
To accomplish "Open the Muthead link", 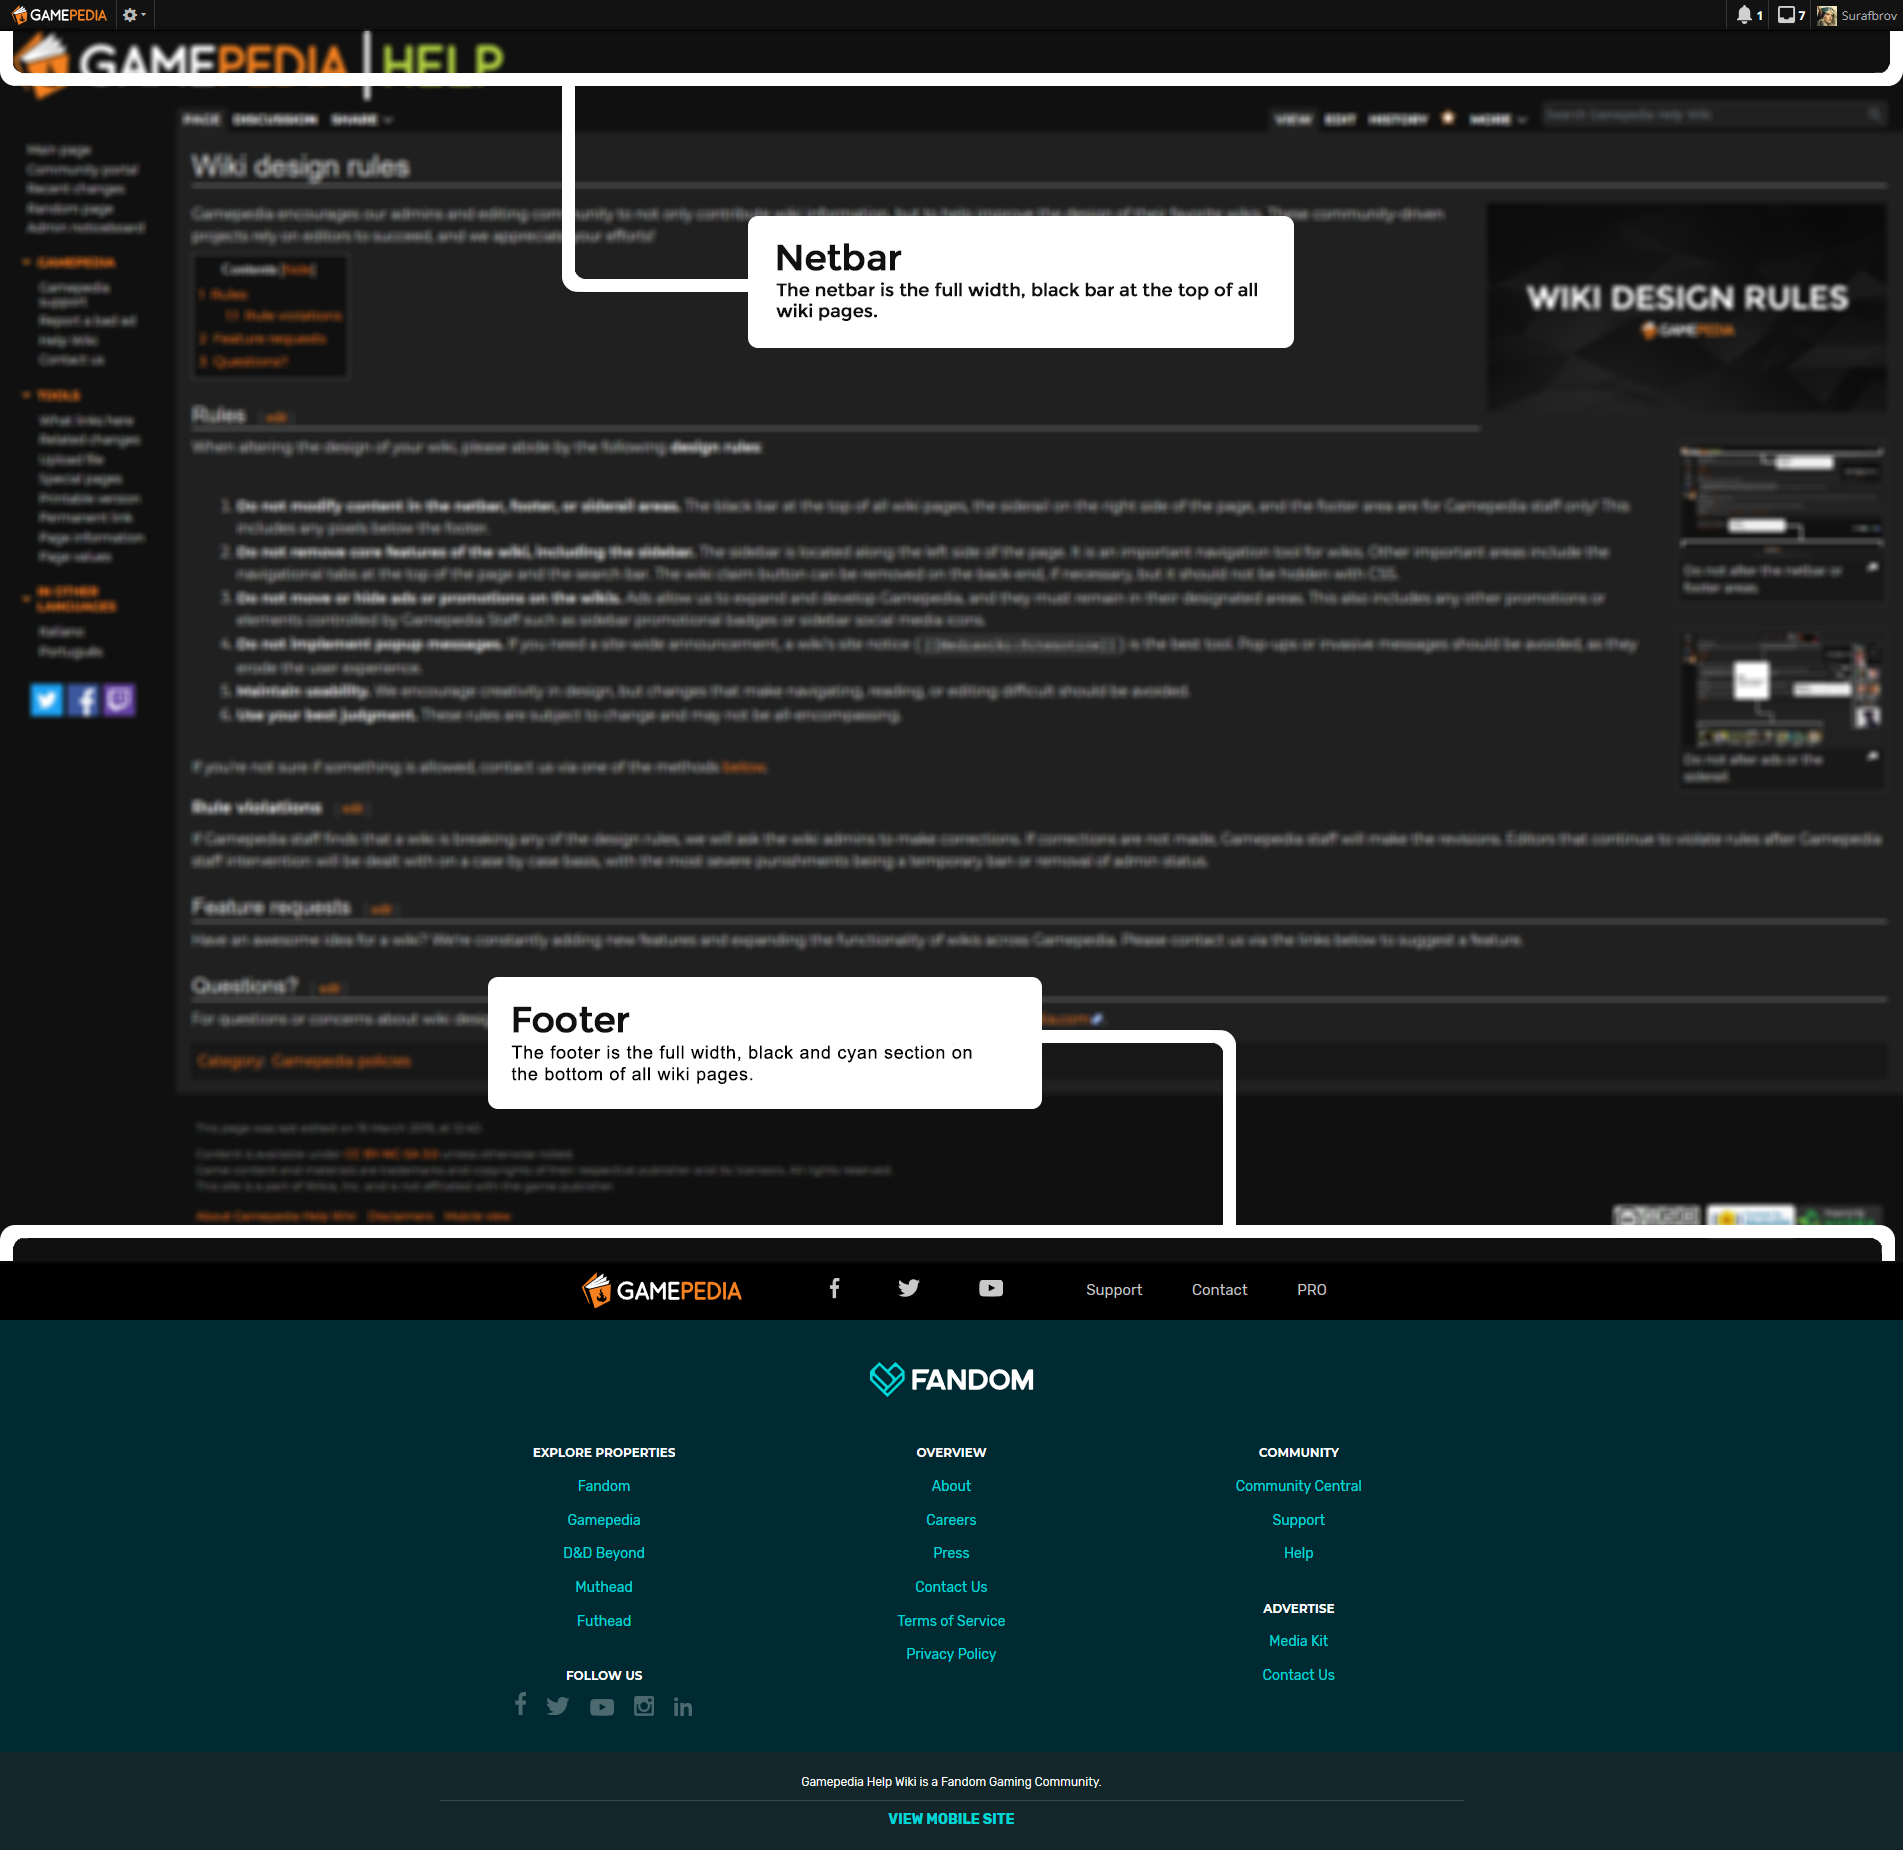I will pos(604,1587).
